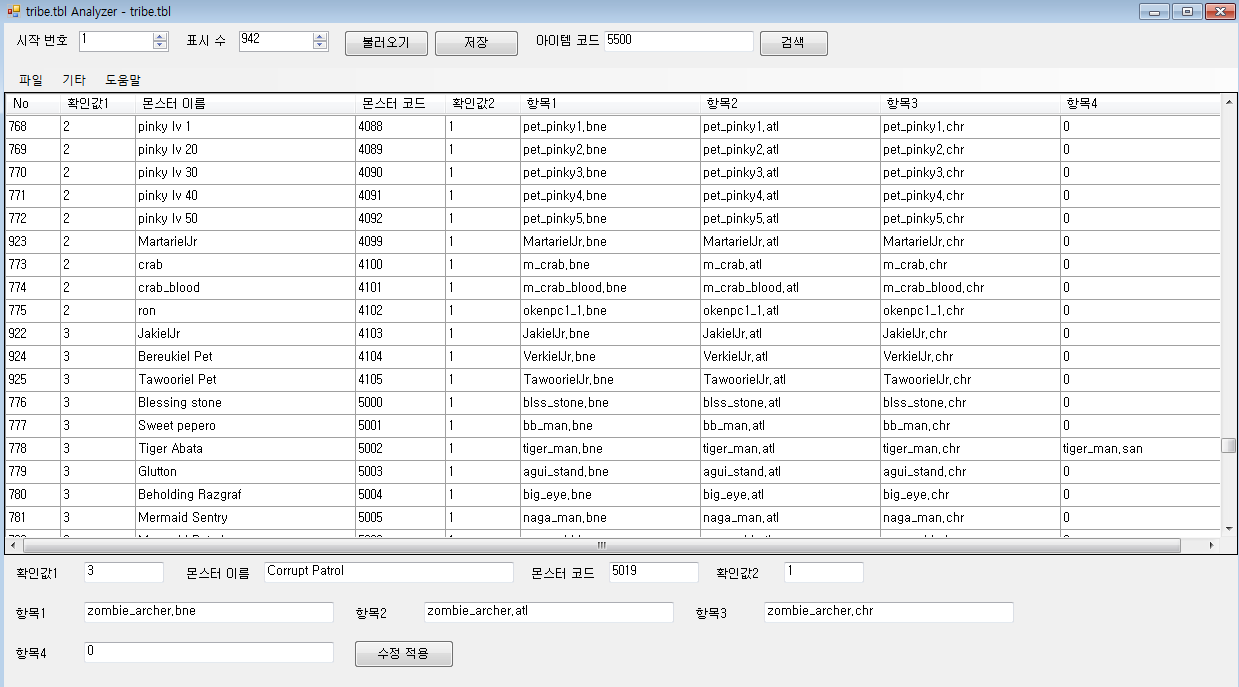1239x687 pixels.
Task: Click the 아이템 코드 input field
Action: 679,41
